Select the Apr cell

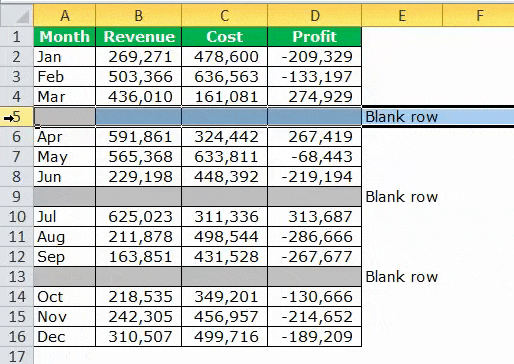point(64,137)
